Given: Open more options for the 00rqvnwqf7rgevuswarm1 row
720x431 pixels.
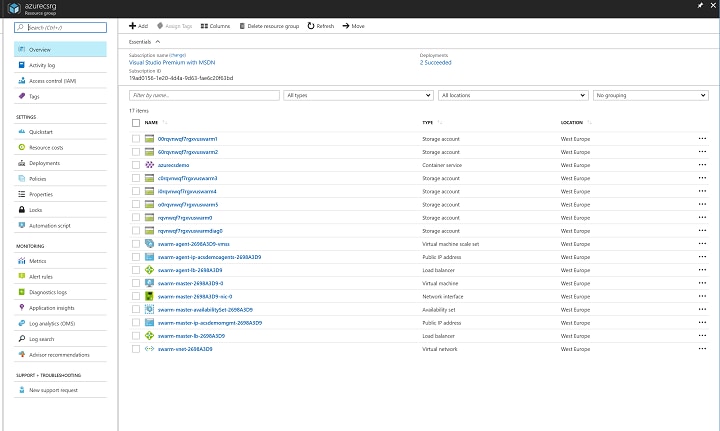Looking at the screenshot, I should click(702, 139).
